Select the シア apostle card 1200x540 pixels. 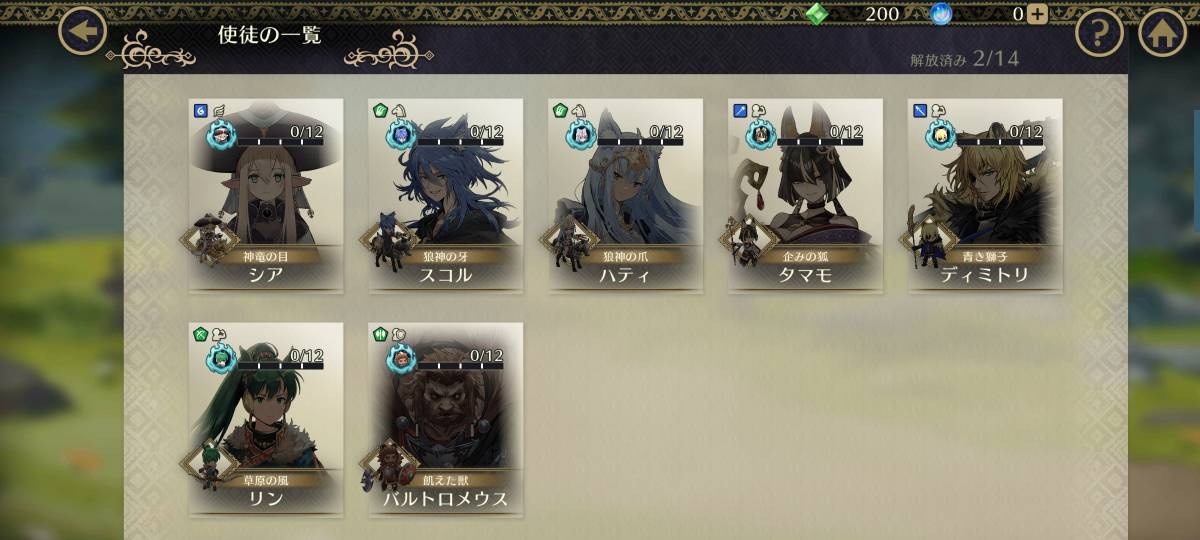[x=266, y=195]
